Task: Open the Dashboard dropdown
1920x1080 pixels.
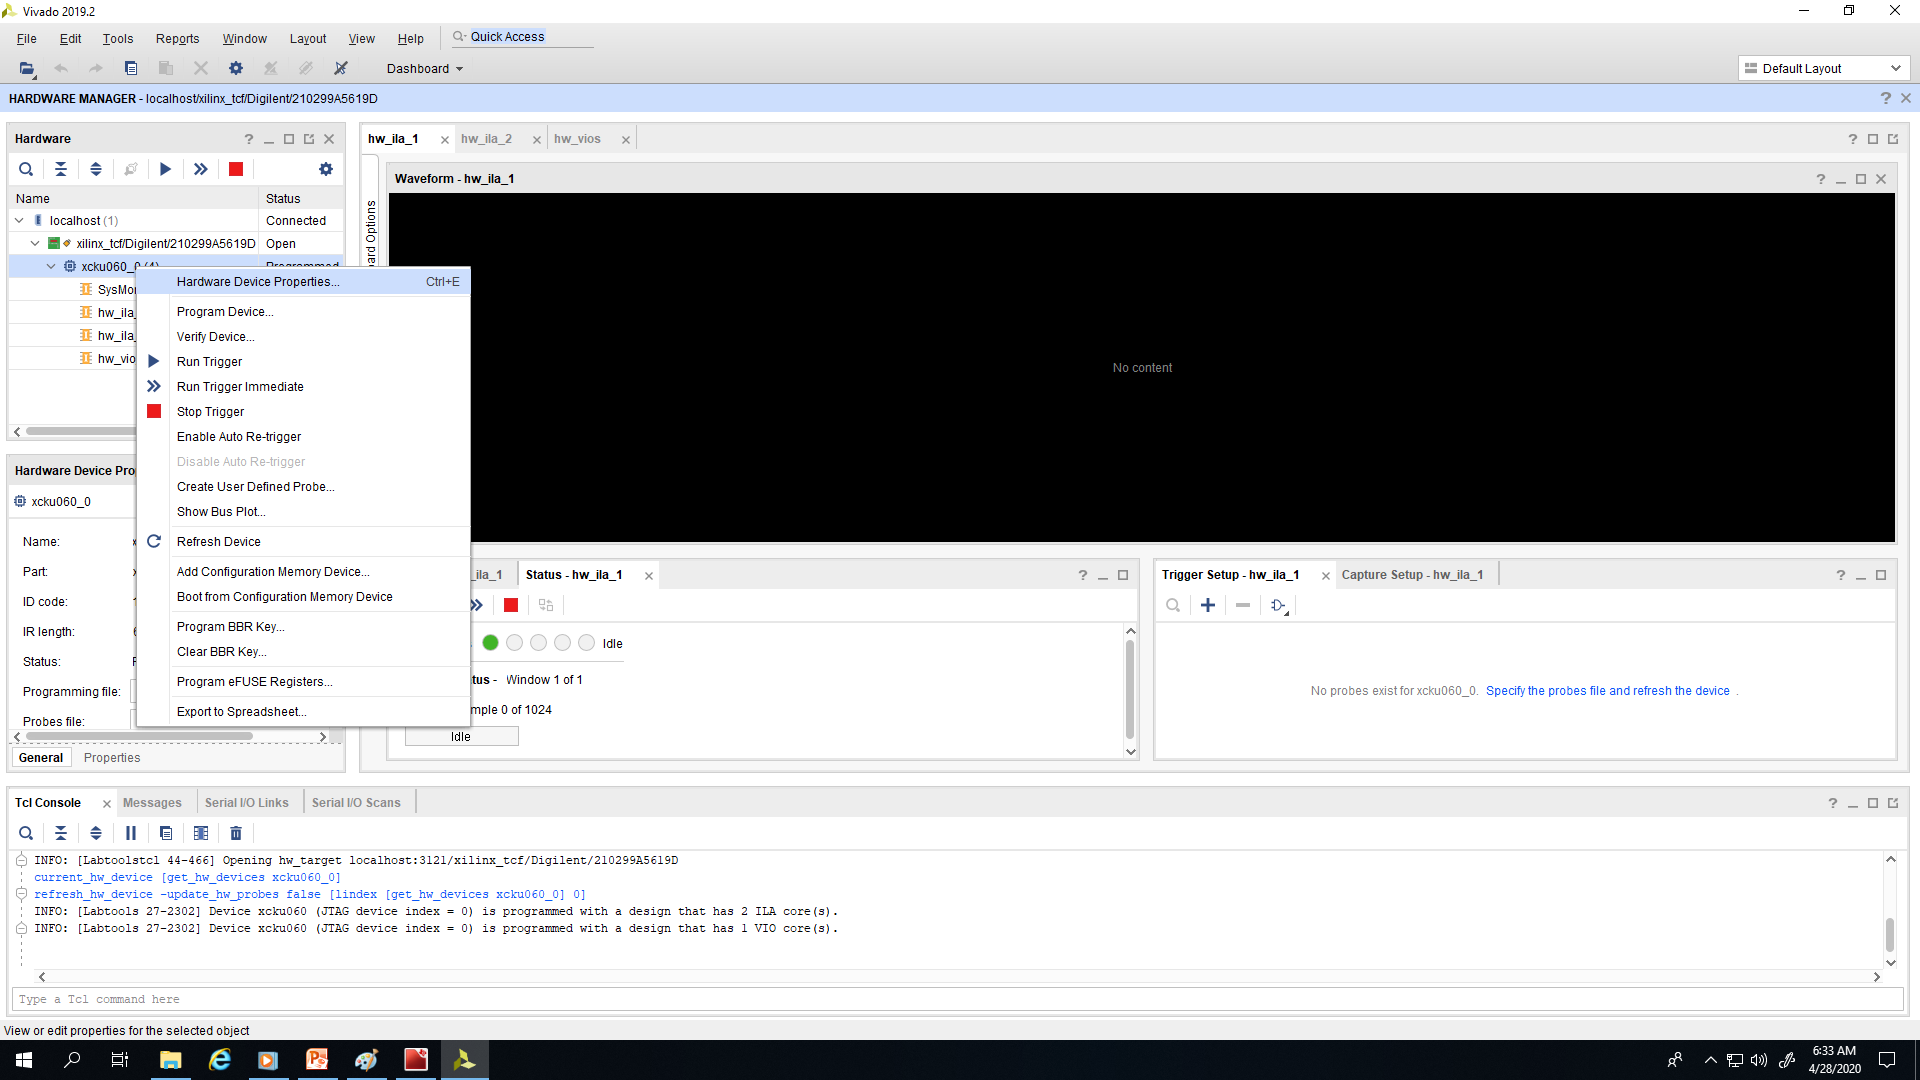Action: pos(425,69)
